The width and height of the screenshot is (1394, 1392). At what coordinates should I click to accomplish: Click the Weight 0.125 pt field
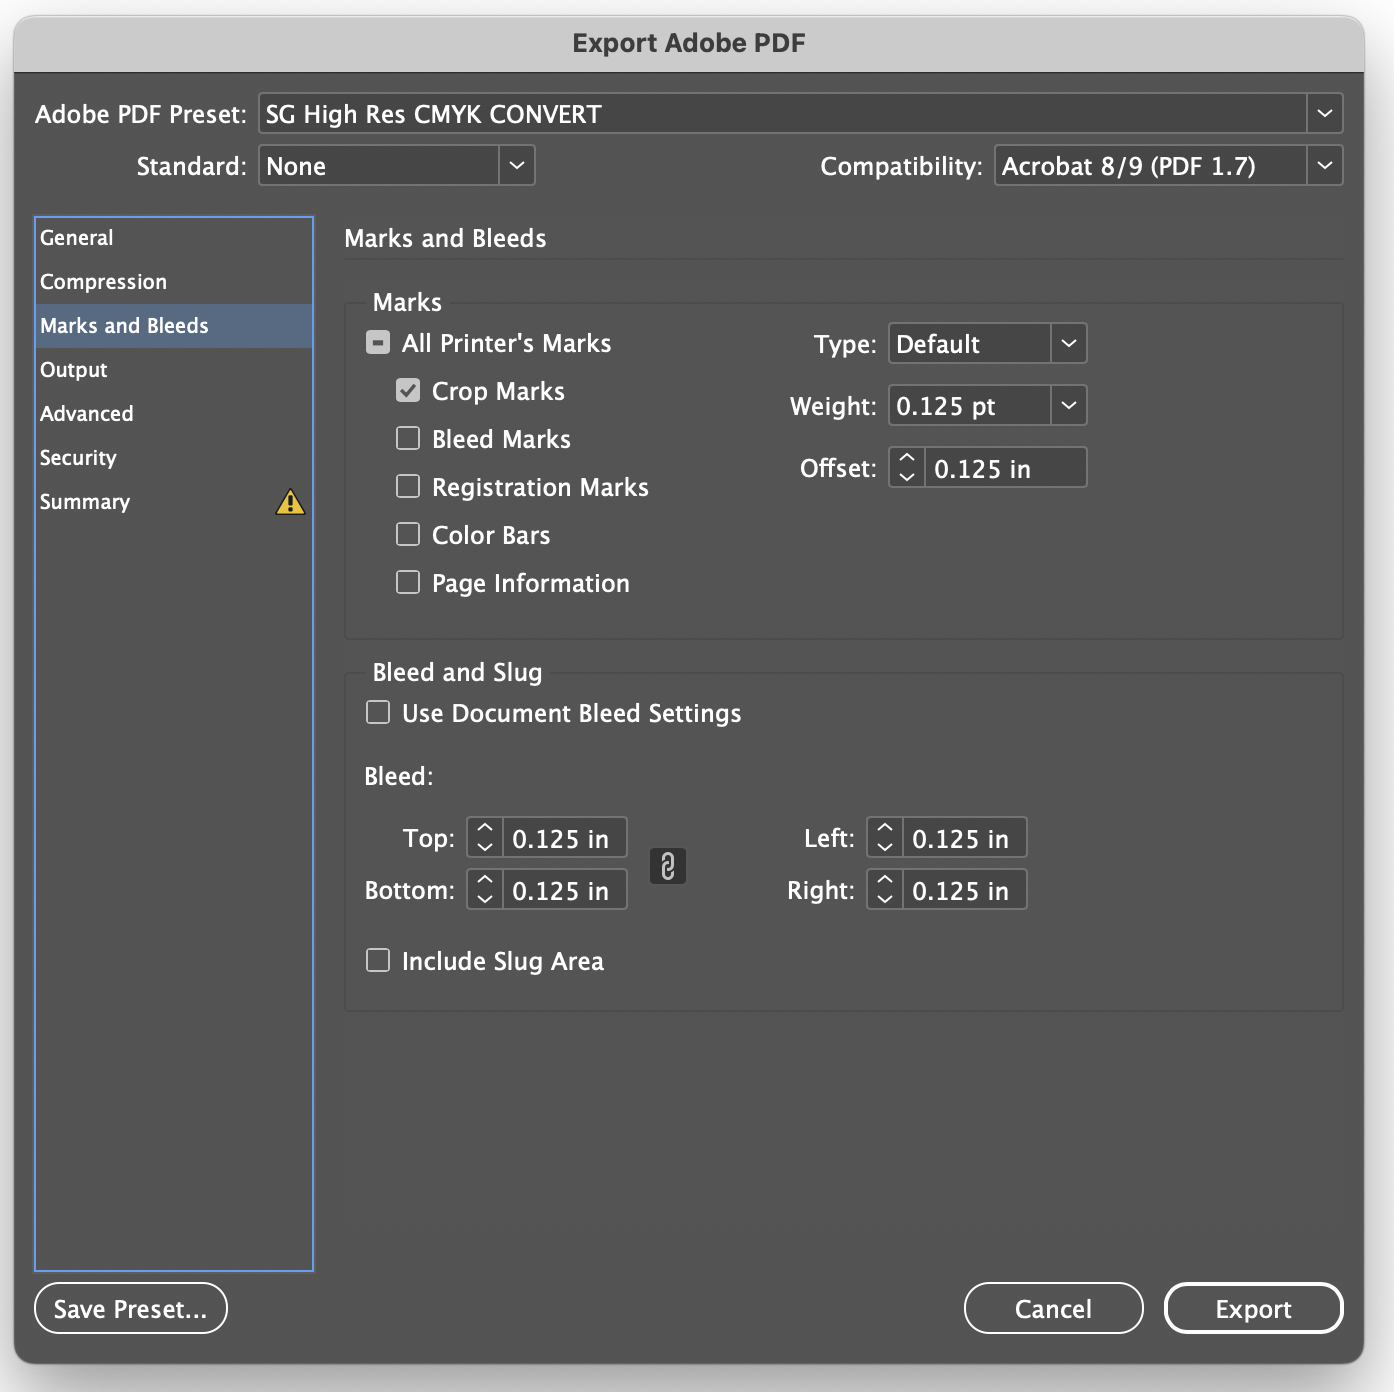(x=970, y=406)
